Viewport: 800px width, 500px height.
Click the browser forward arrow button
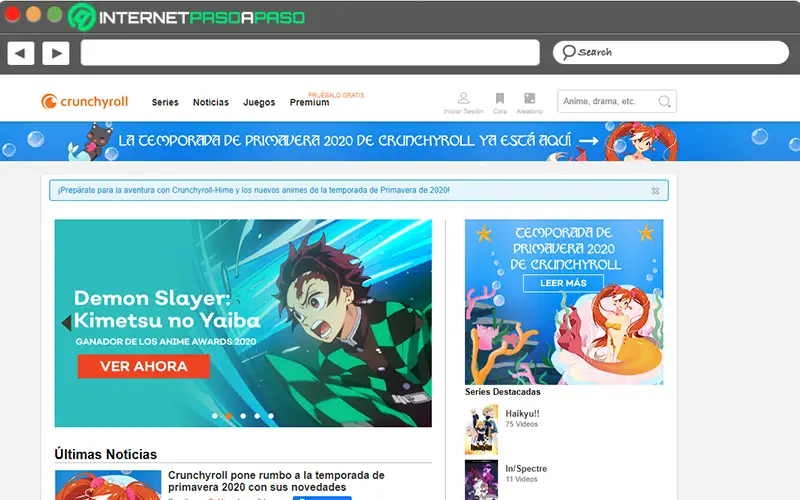(56, 53)
